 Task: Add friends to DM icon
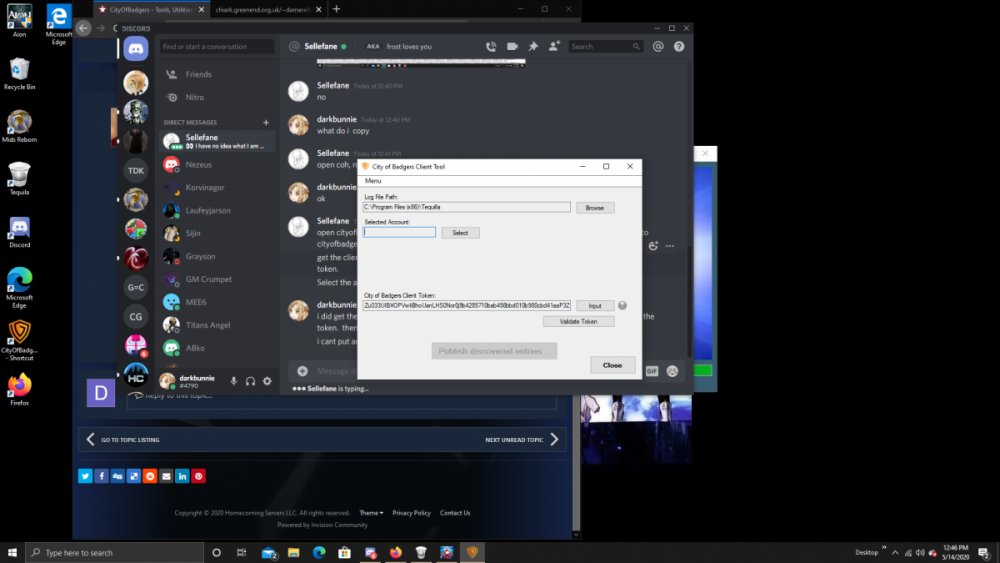[x=554, y=46]
